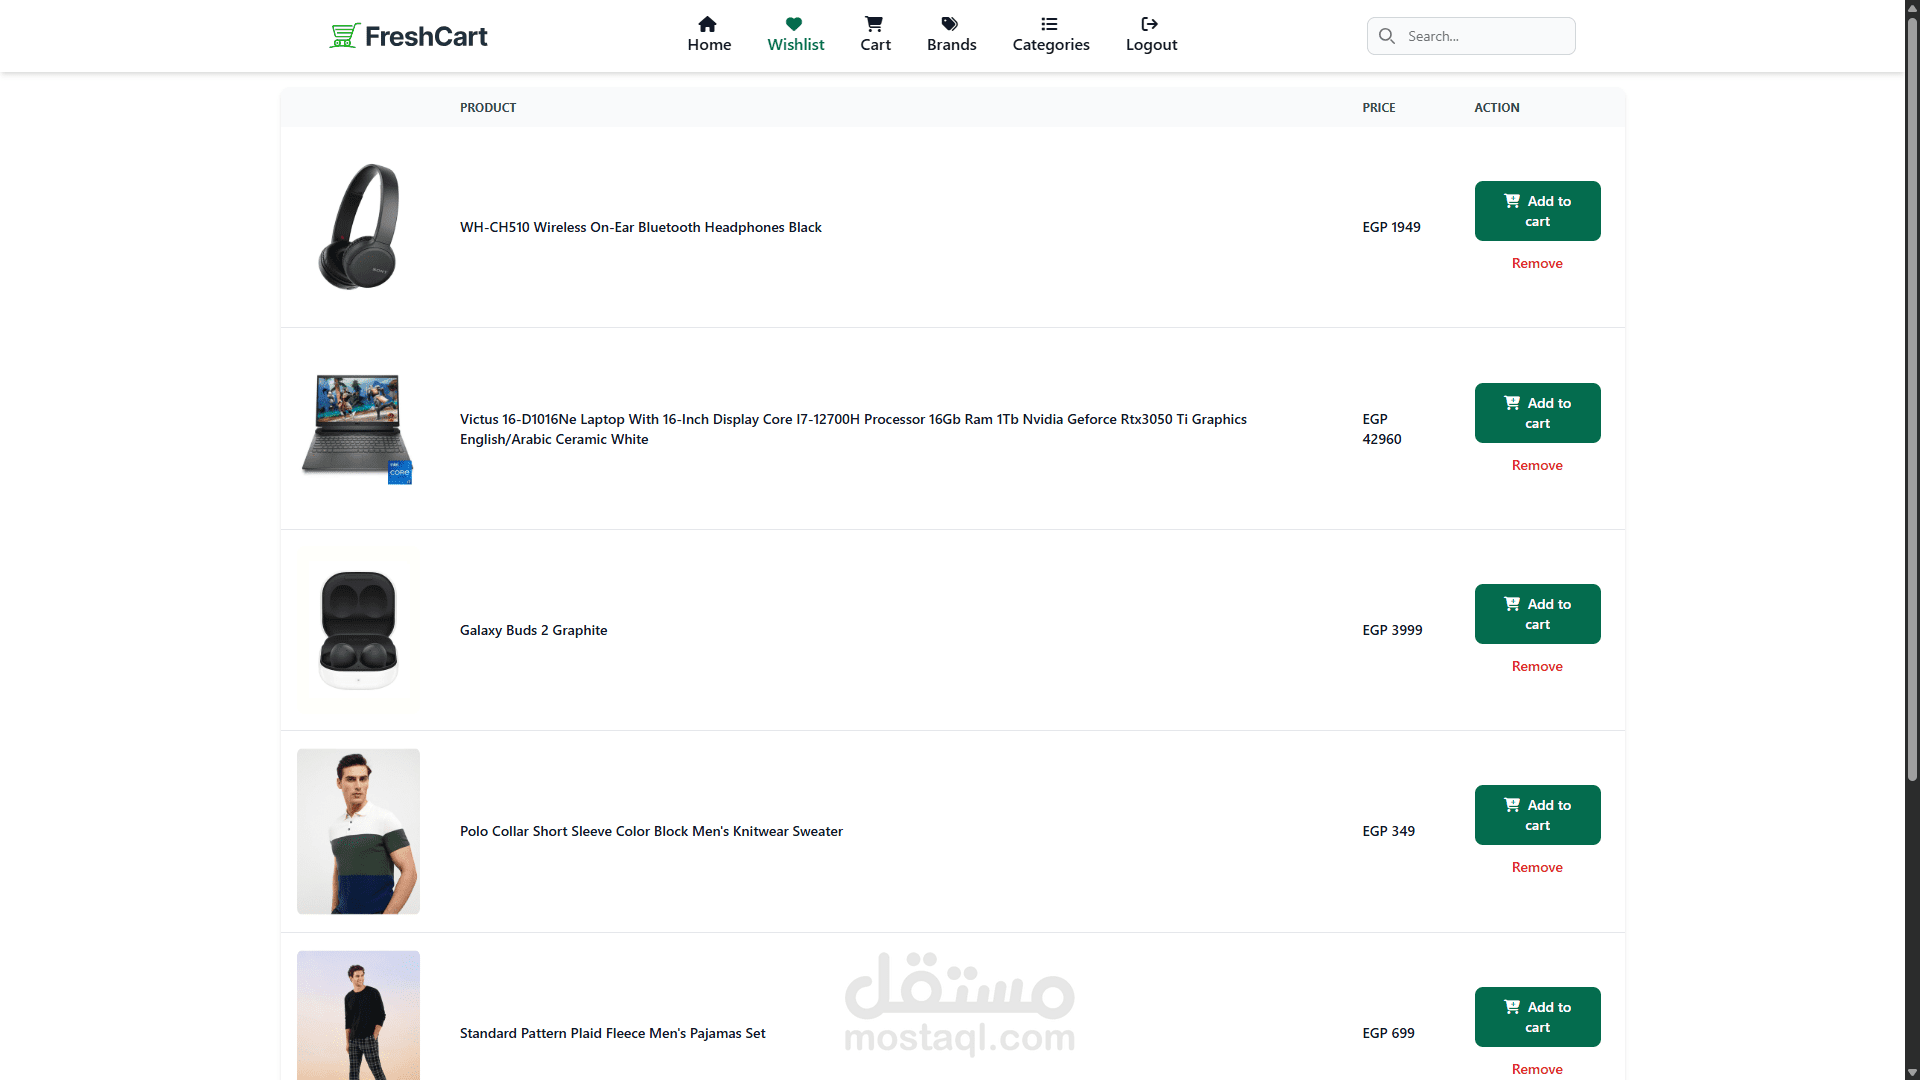
Task: Click the Wishlist heart icon
Action: (794, 24)
